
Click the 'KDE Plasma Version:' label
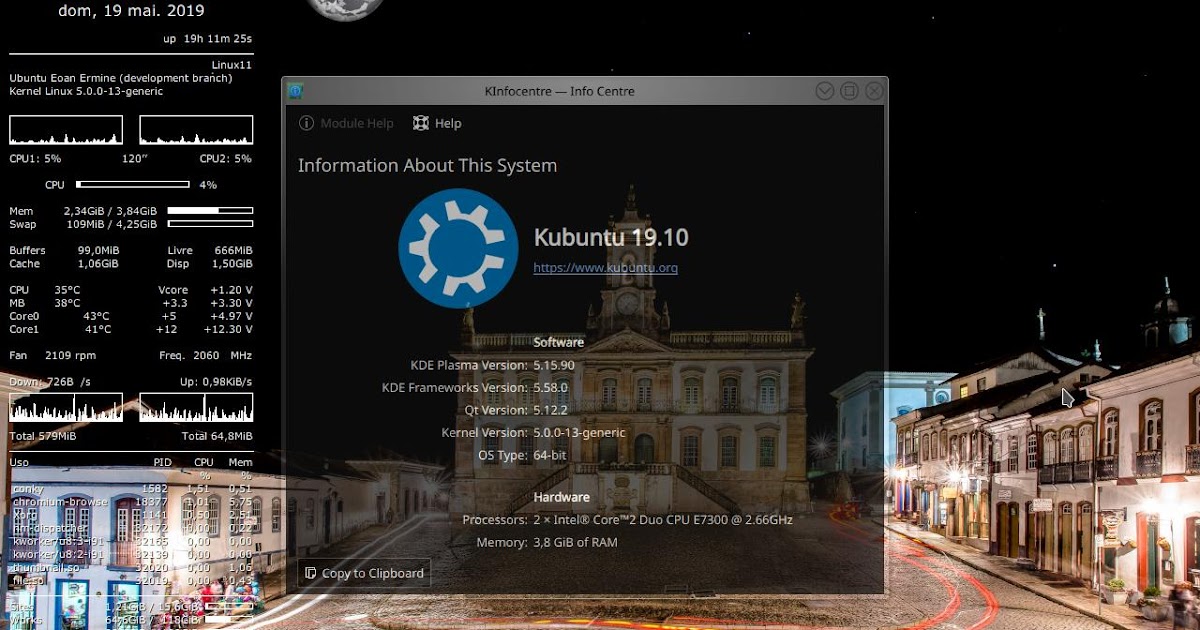point(469,365)
